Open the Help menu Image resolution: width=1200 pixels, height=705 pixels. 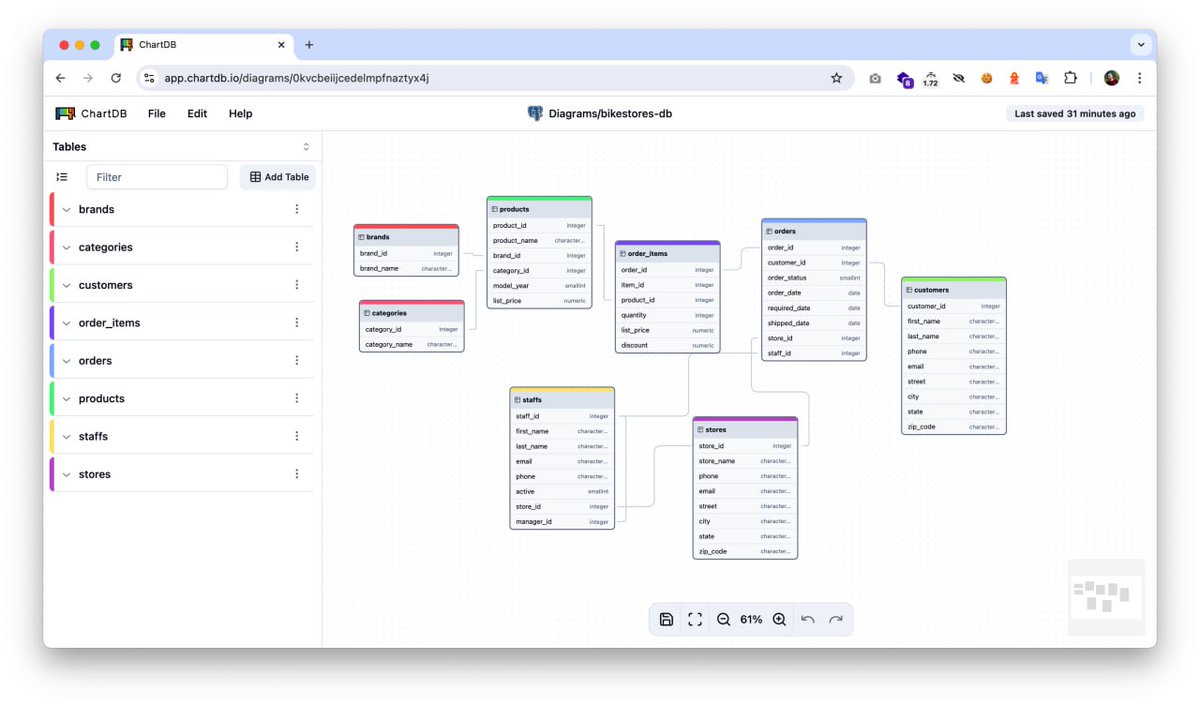tap(240, 114)
